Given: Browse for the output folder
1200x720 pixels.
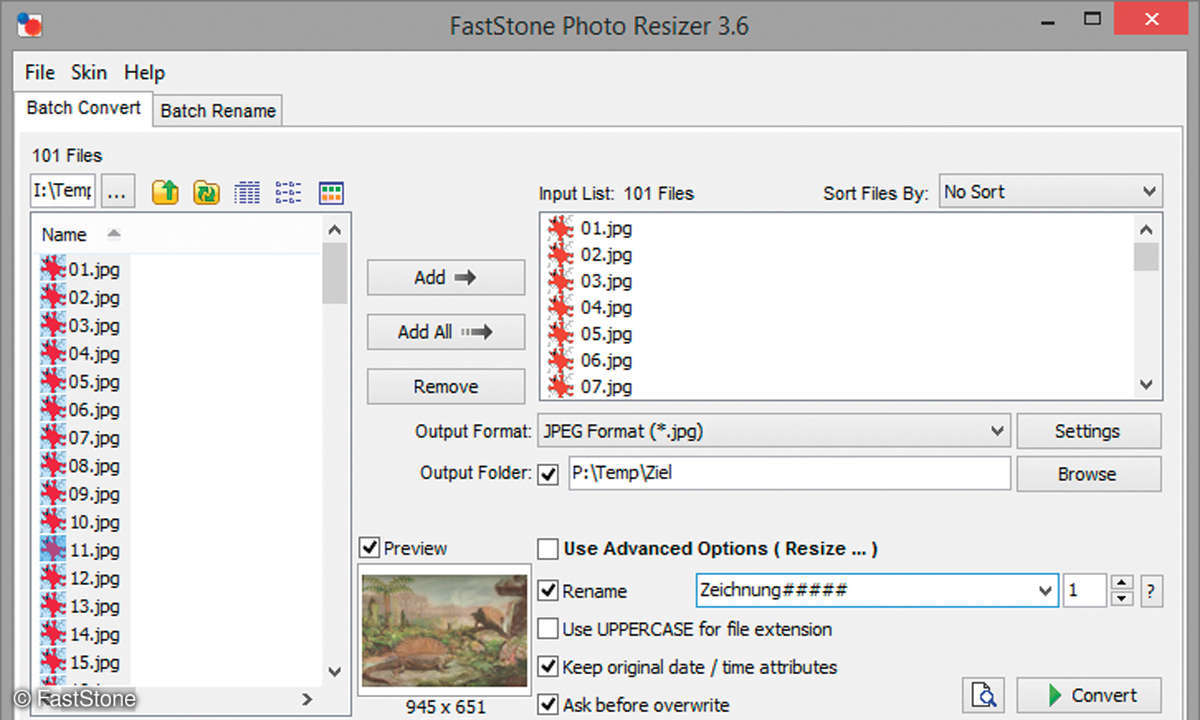Looking at the screenshot, I should point(1089,474).
